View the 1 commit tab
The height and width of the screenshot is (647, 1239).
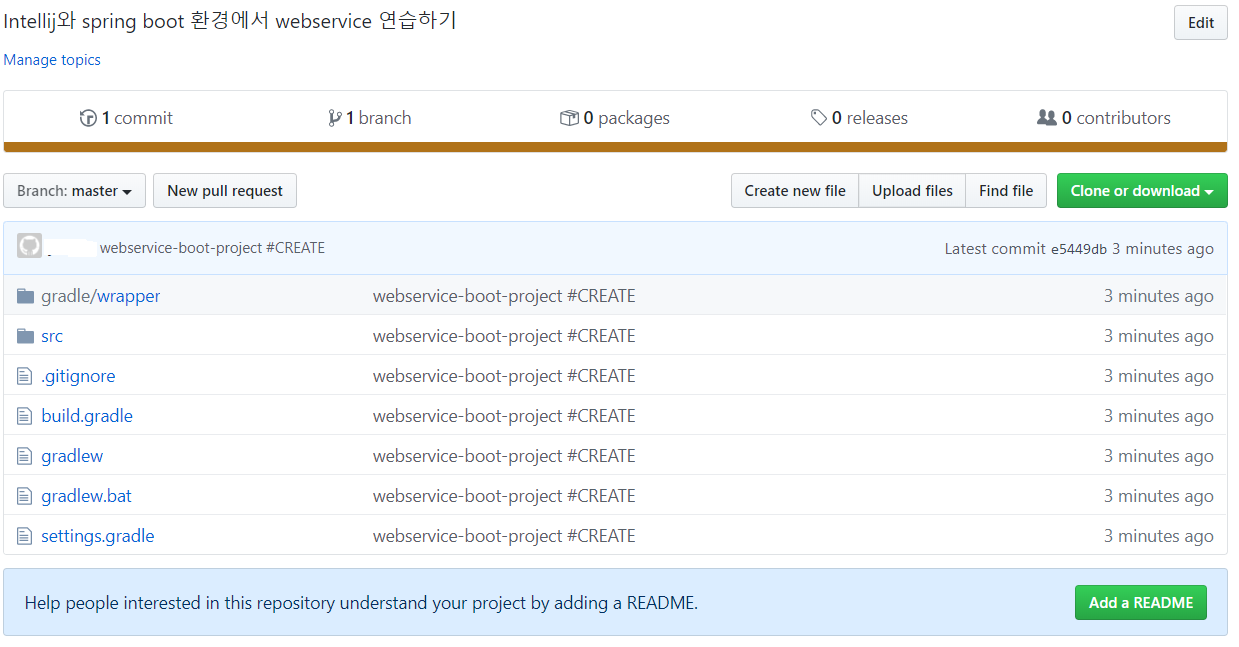126,118
